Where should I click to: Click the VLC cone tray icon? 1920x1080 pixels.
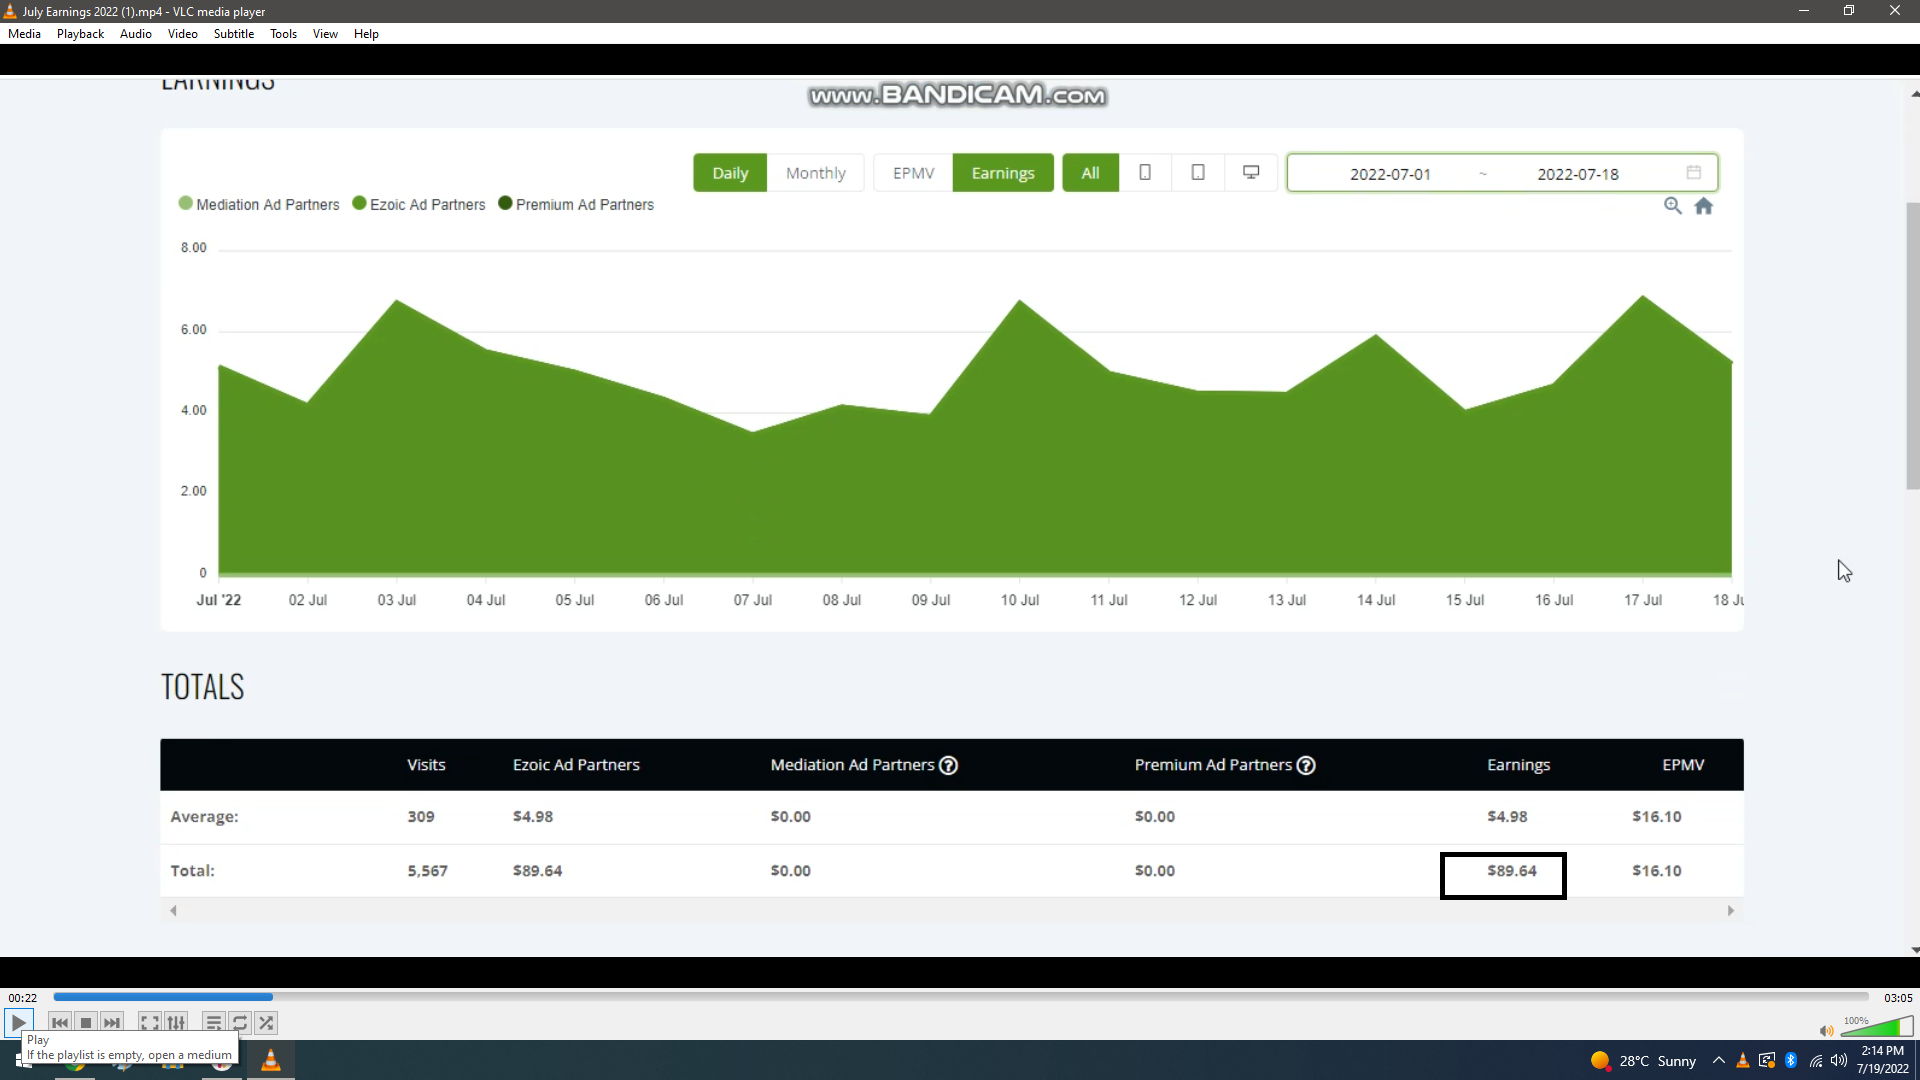1742,1061
